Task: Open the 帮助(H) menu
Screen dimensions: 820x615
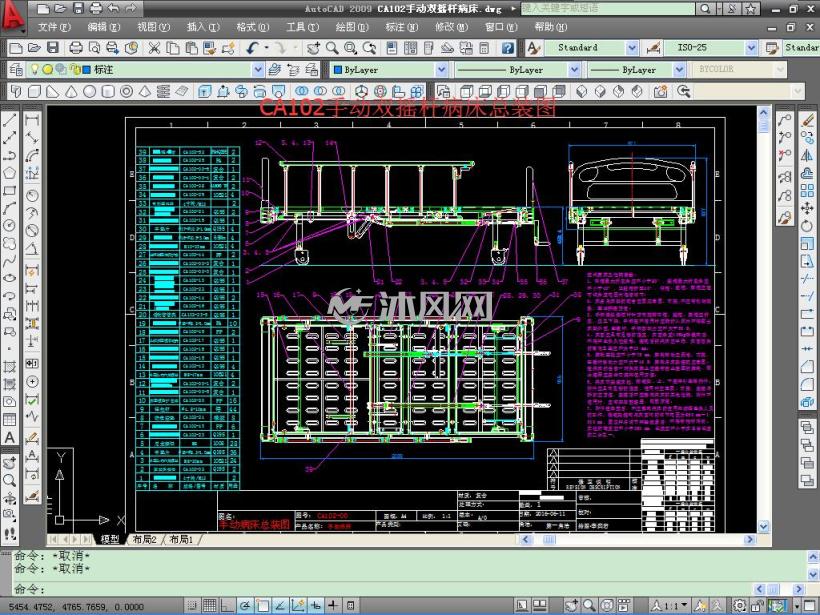Action: [x=551, y=27]
